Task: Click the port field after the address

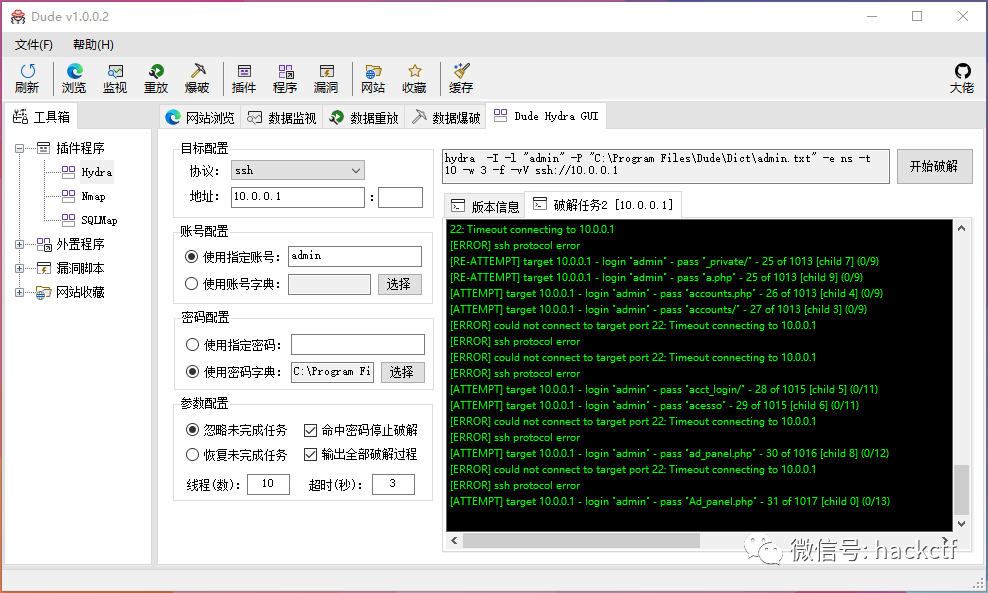Action: 400,197
